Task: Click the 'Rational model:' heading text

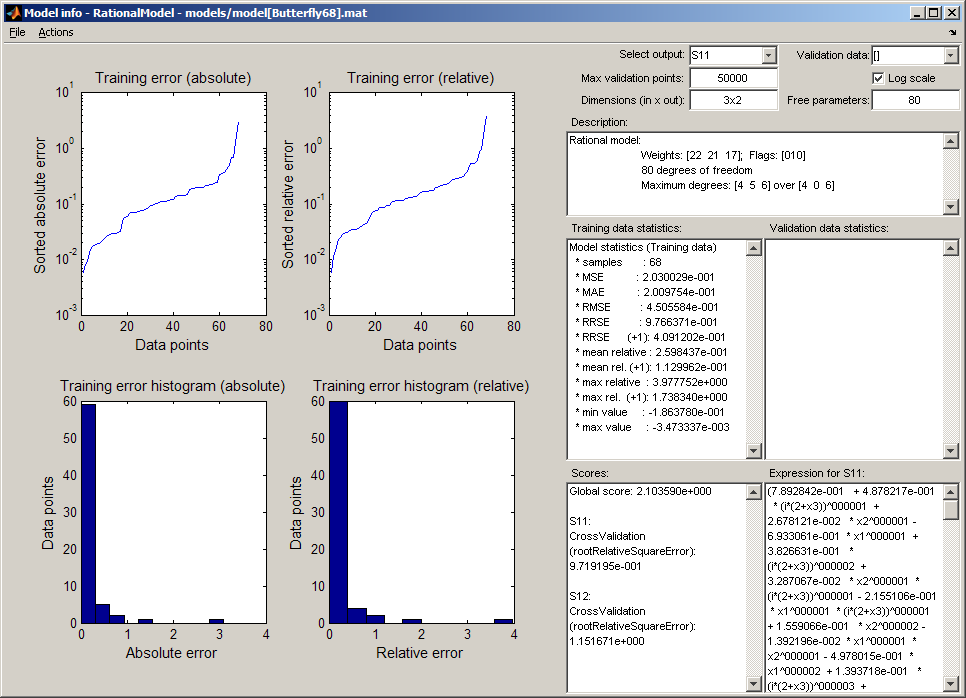Action: (605, 140)
